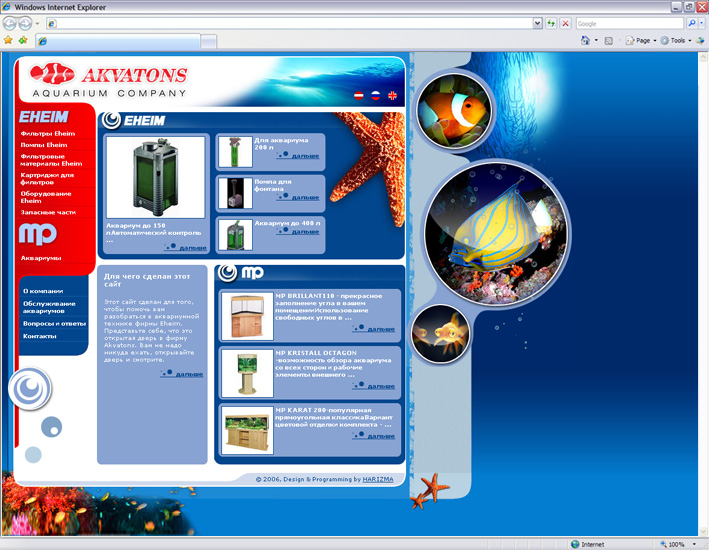Click the HARIZMA footer link

point(378,479)
